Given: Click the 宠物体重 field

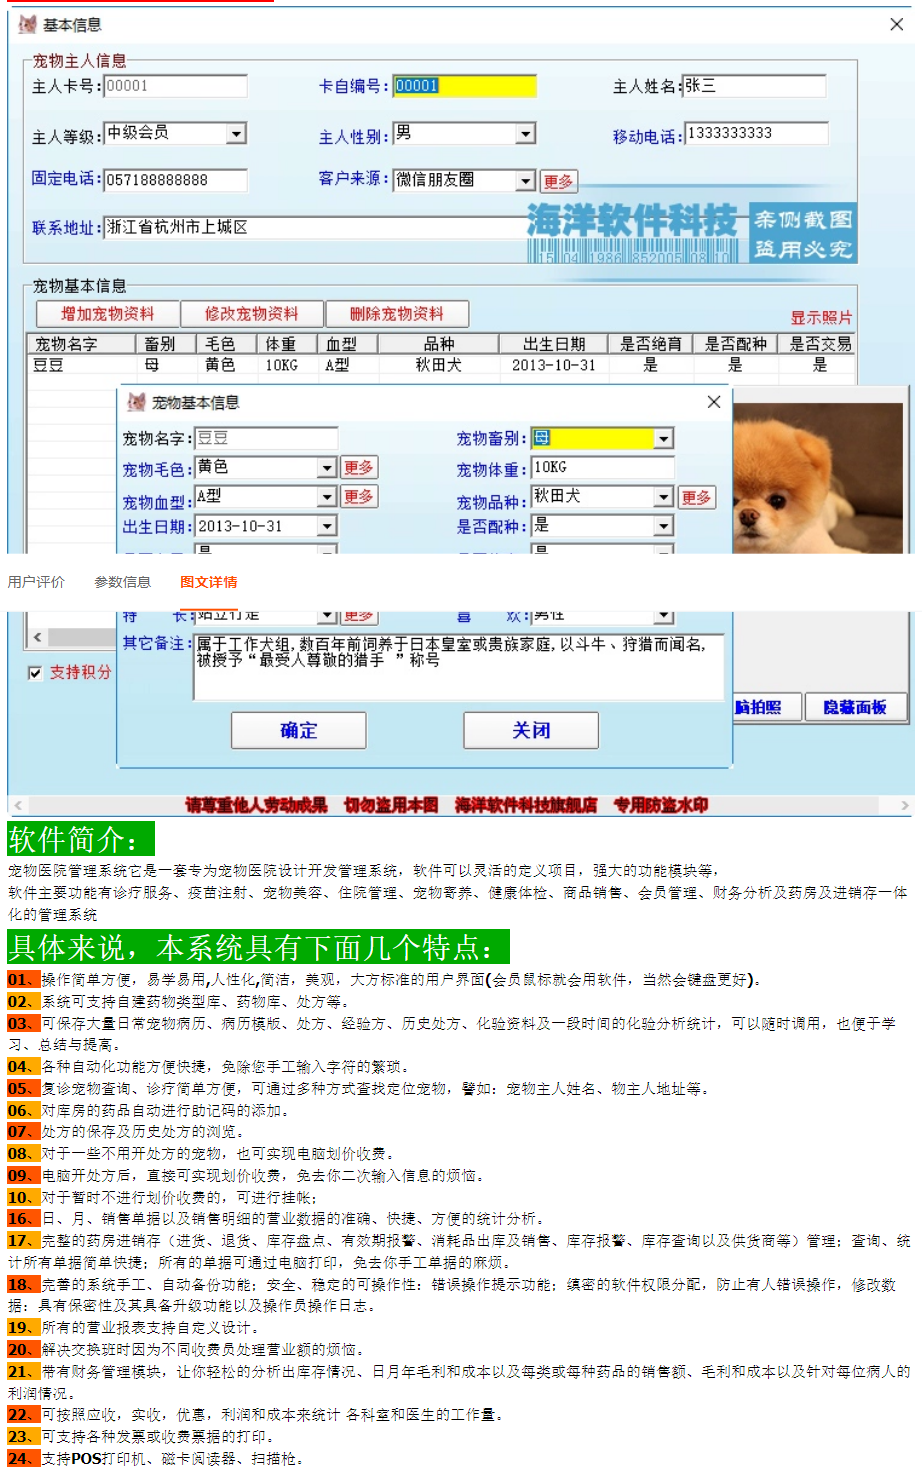Looking at the screenshot, I should pos(602,468).
